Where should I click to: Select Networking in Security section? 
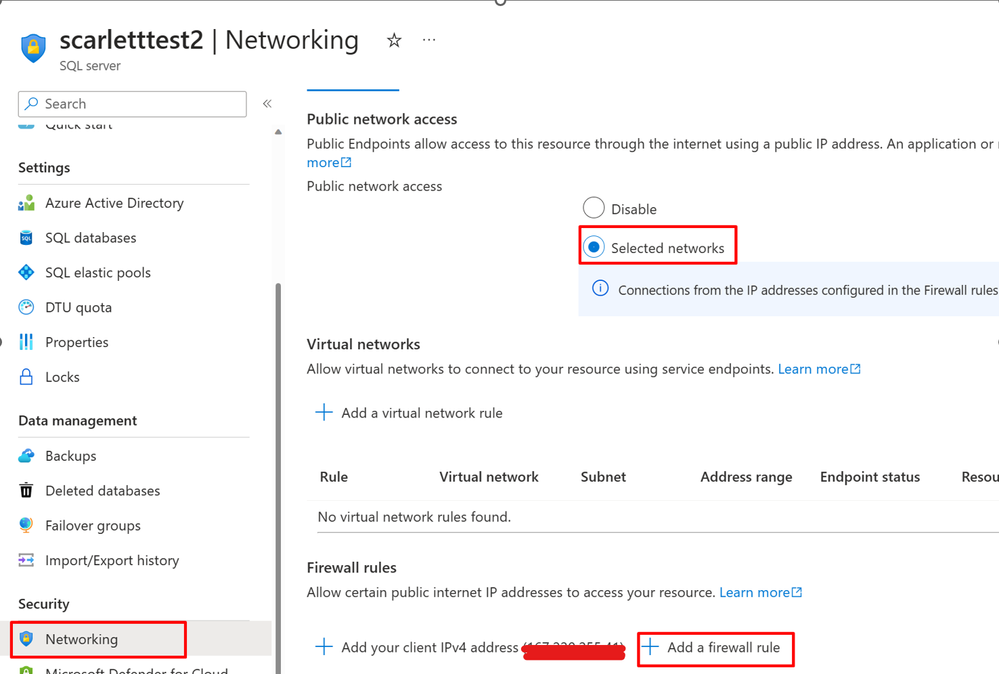coord(82,639)
